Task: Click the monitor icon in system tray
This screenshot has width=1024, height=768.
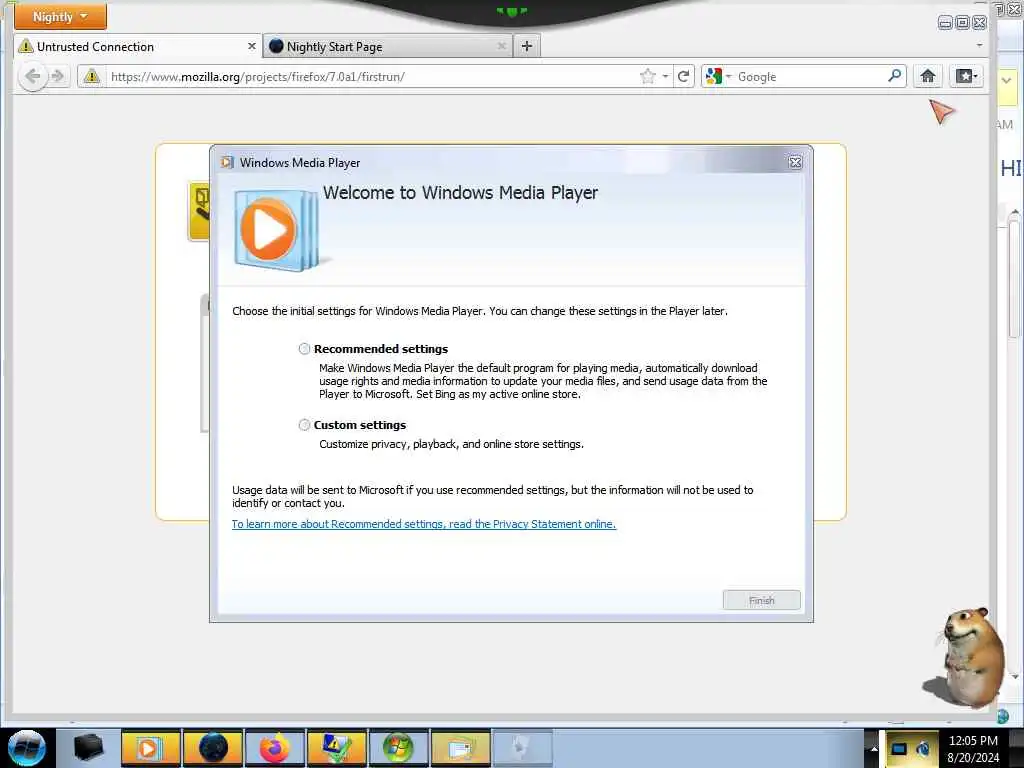Action: point(900,749)
